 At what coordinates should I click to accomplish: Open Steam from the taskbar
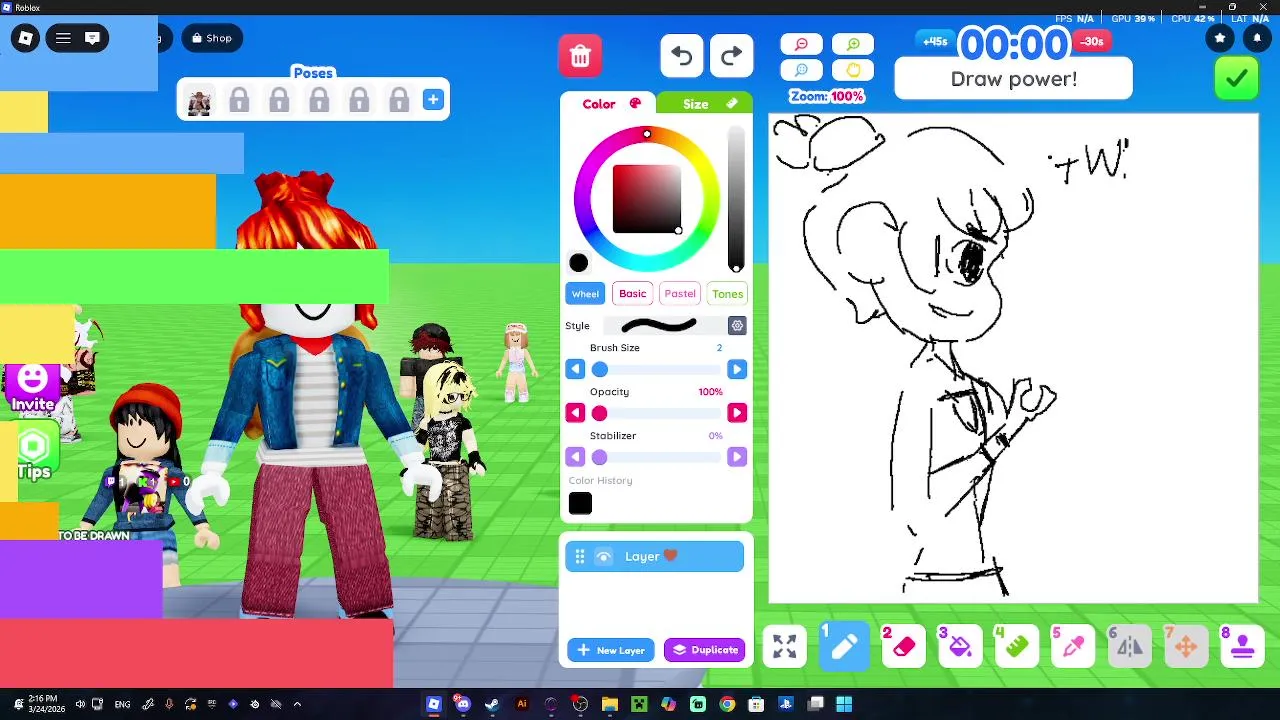[x=492, y=704]
